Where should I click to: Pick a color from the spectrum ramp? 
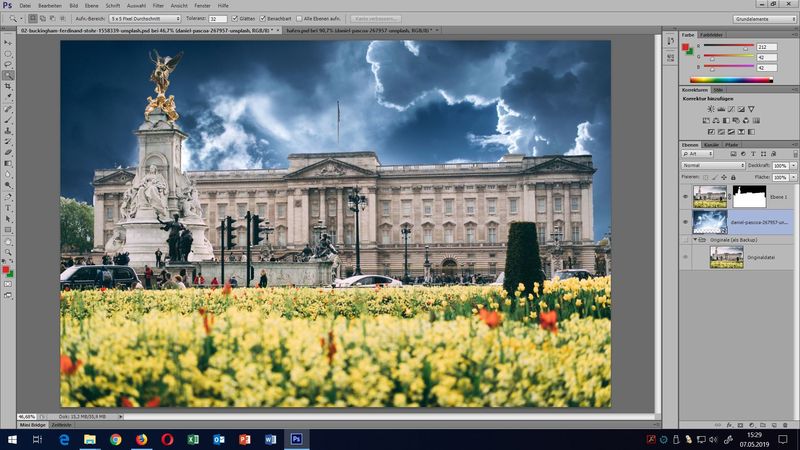tap(731, 80)
